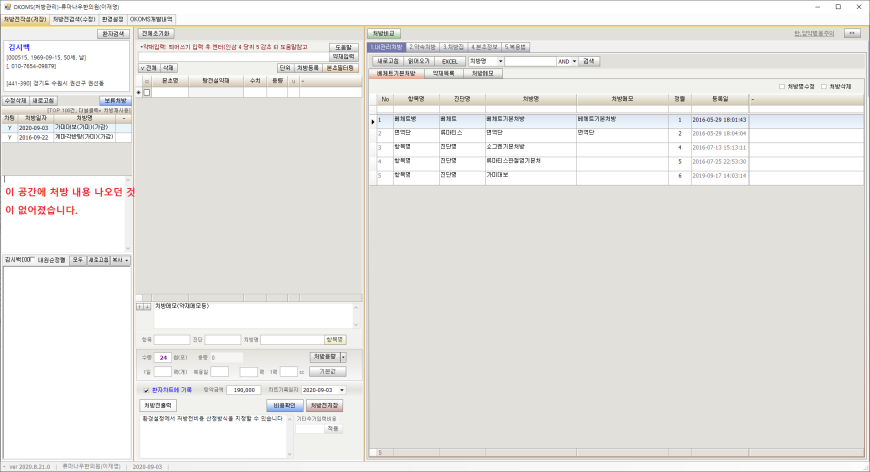Click the yellow button beside 처방명 field
Viewport: 870px width, 472px height.
pos(335,339)
